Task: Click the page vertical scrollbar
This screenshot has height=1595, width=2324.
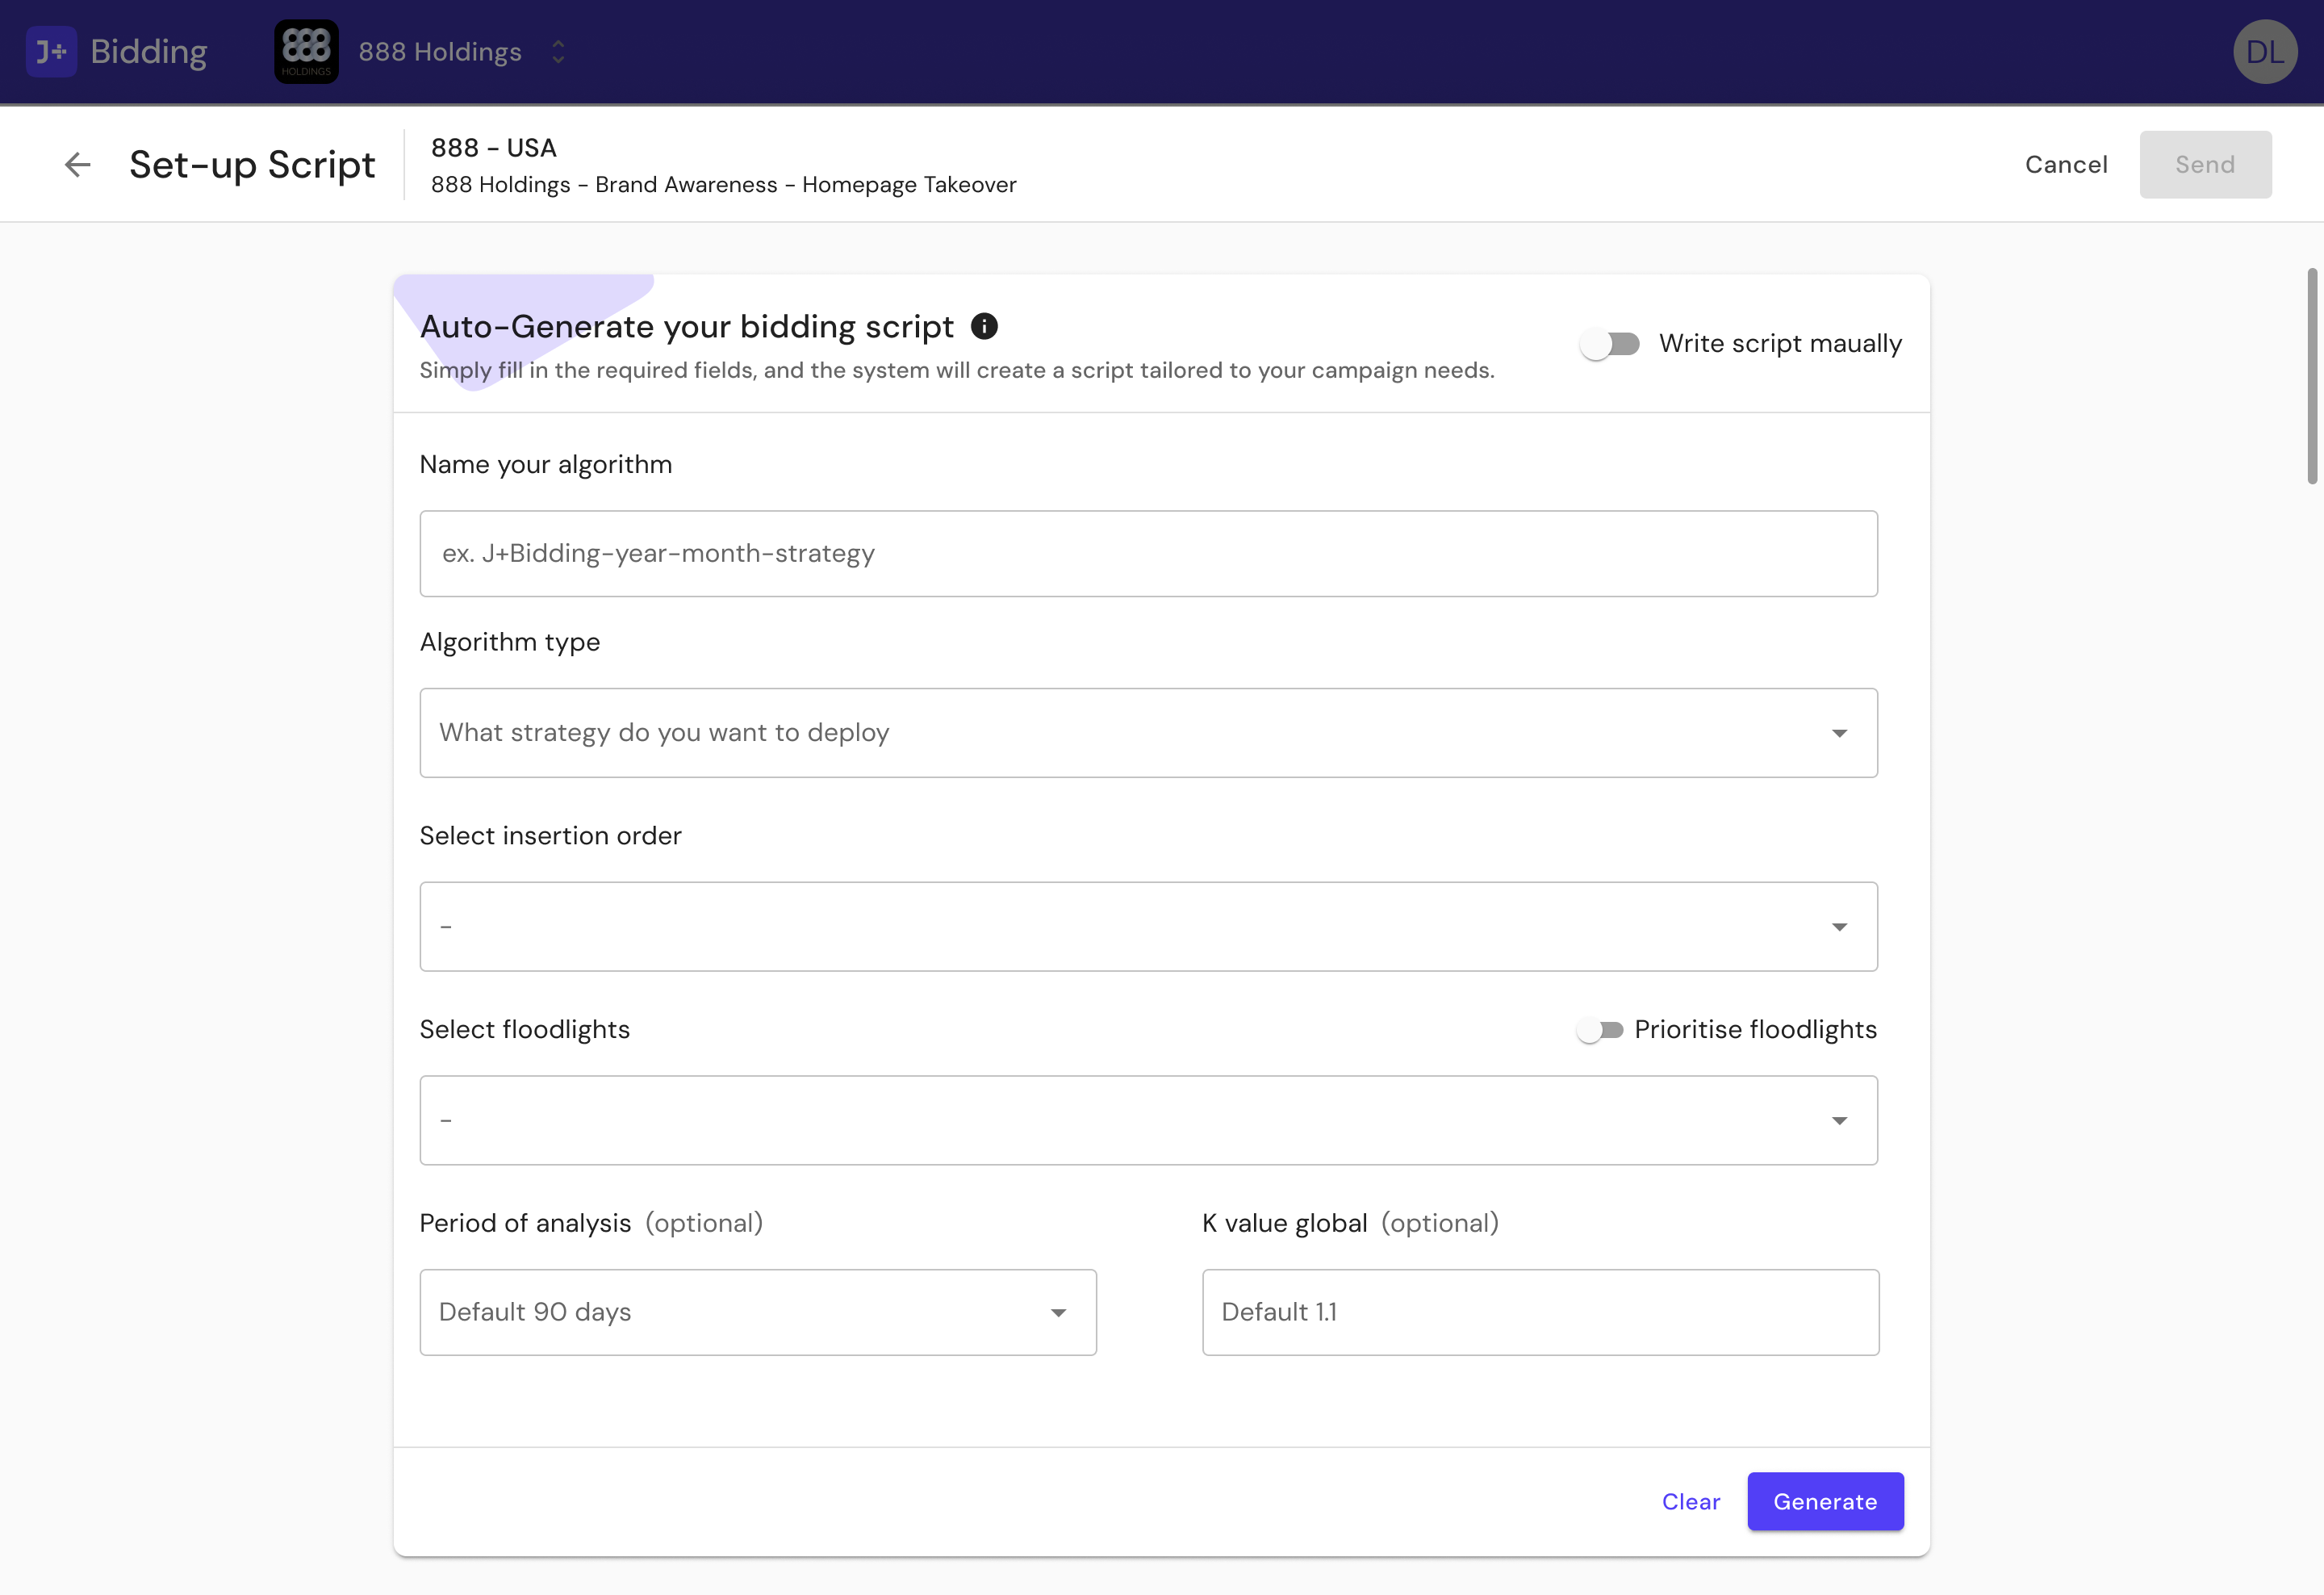Action: click(2312, 376)
